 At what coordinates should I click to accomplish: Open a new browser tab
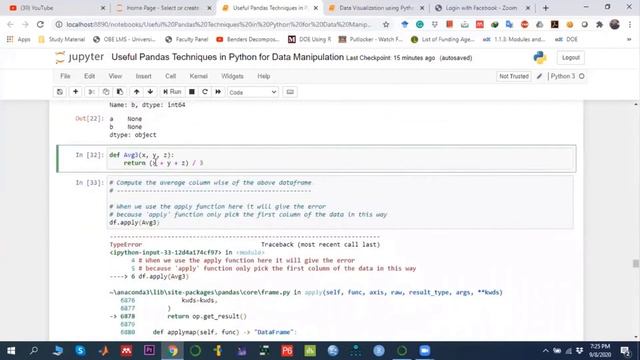tap(545, 8)
